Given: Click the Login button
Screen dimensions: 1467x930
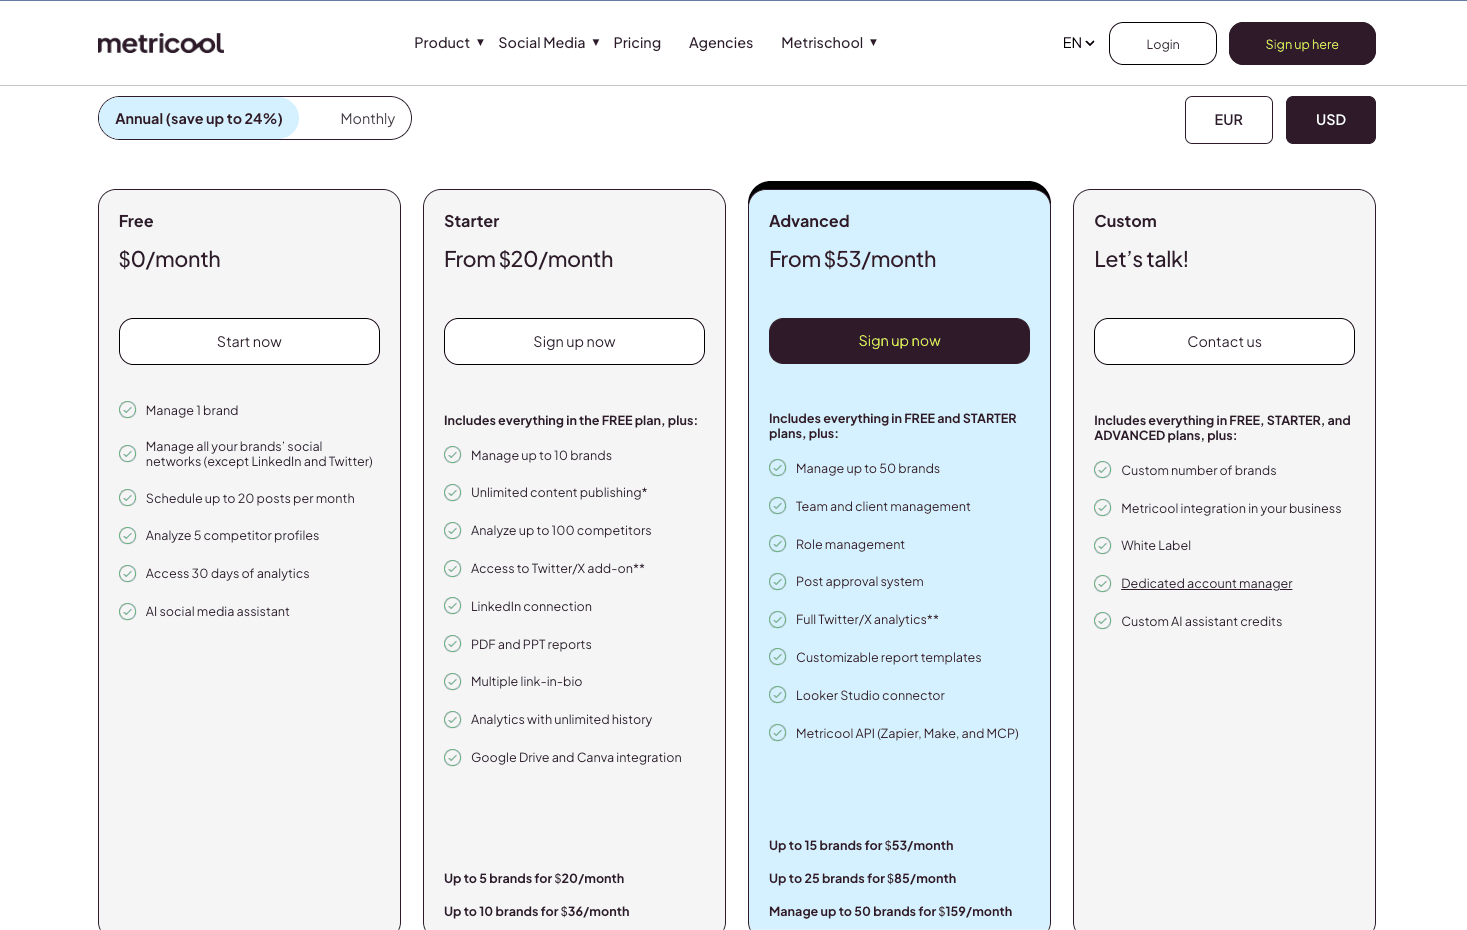Looking at the screenshot, I should tap(1163, 44).
